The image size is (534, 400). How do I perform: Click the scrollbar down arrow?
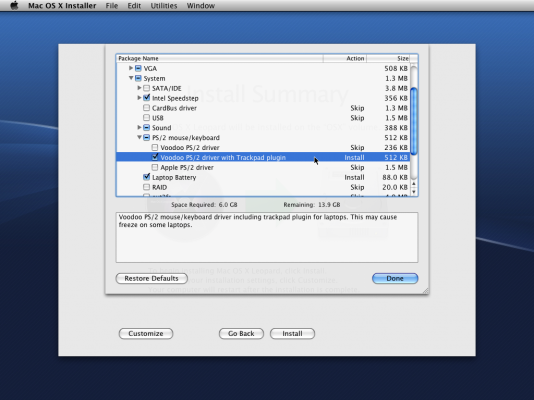[x=414, y=192]
